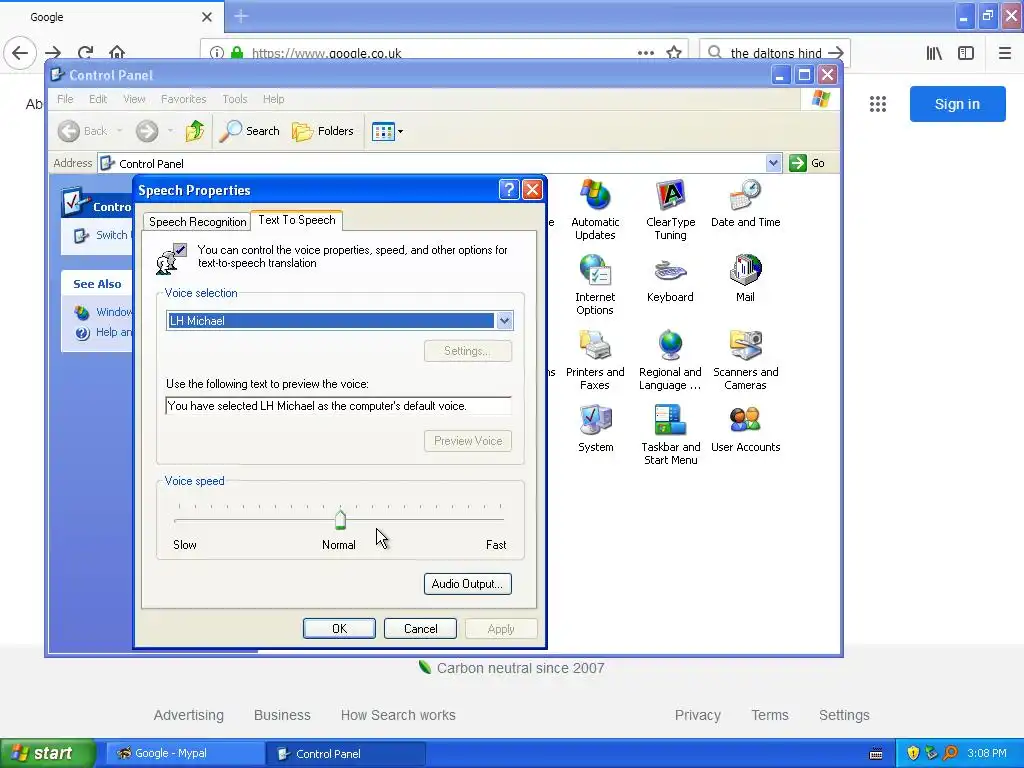
Task: Open Help menu in Control Panel
Action: (x=274, y=99)
